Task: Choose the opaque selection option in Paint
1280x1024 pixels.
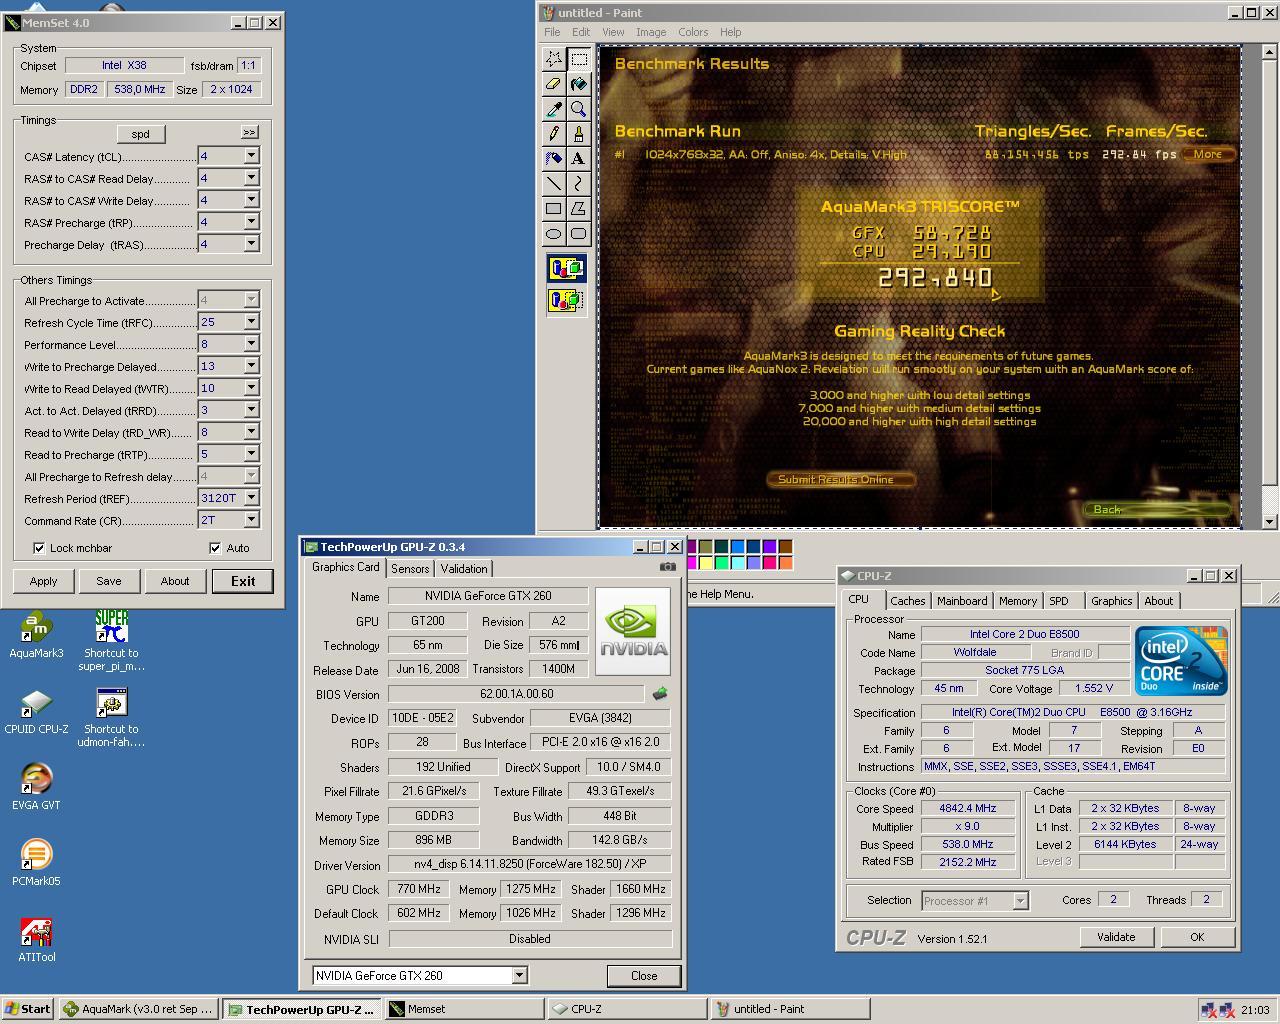Action: (566, 269)
